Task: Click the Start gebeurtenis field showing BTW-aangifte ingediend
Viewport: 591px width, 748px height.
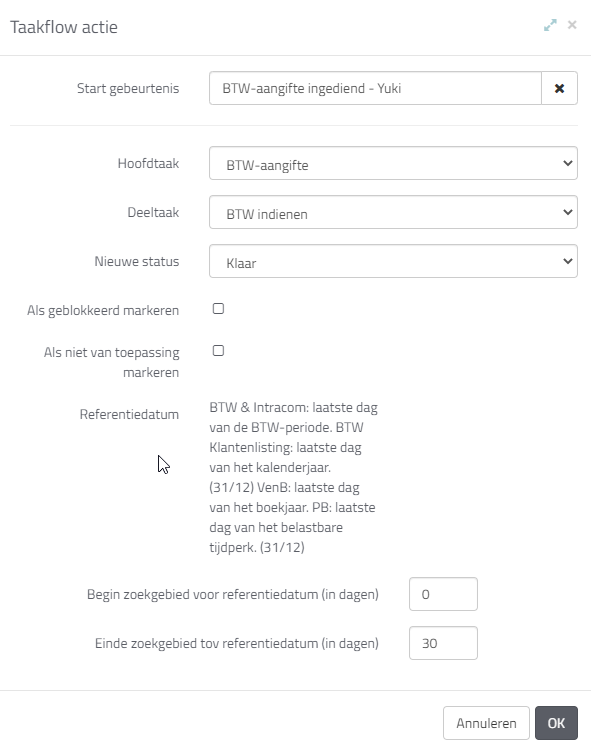Action: coord(375,88)
